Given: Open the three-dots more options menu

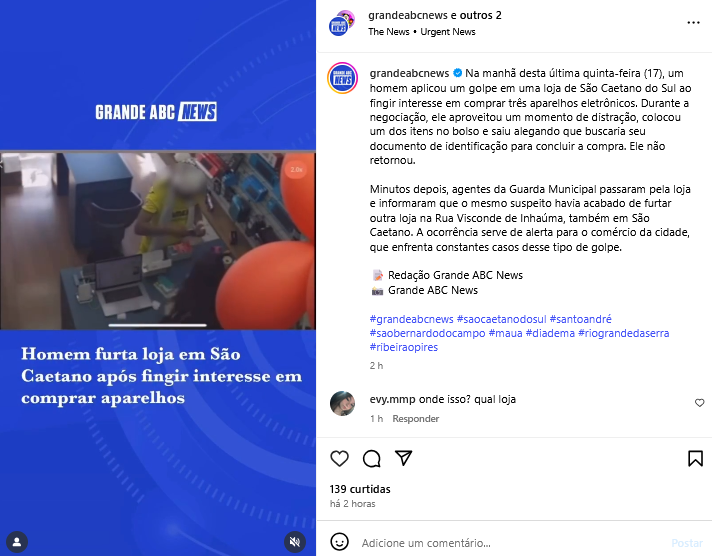Looking at the screenshot, I should [693, 23].
